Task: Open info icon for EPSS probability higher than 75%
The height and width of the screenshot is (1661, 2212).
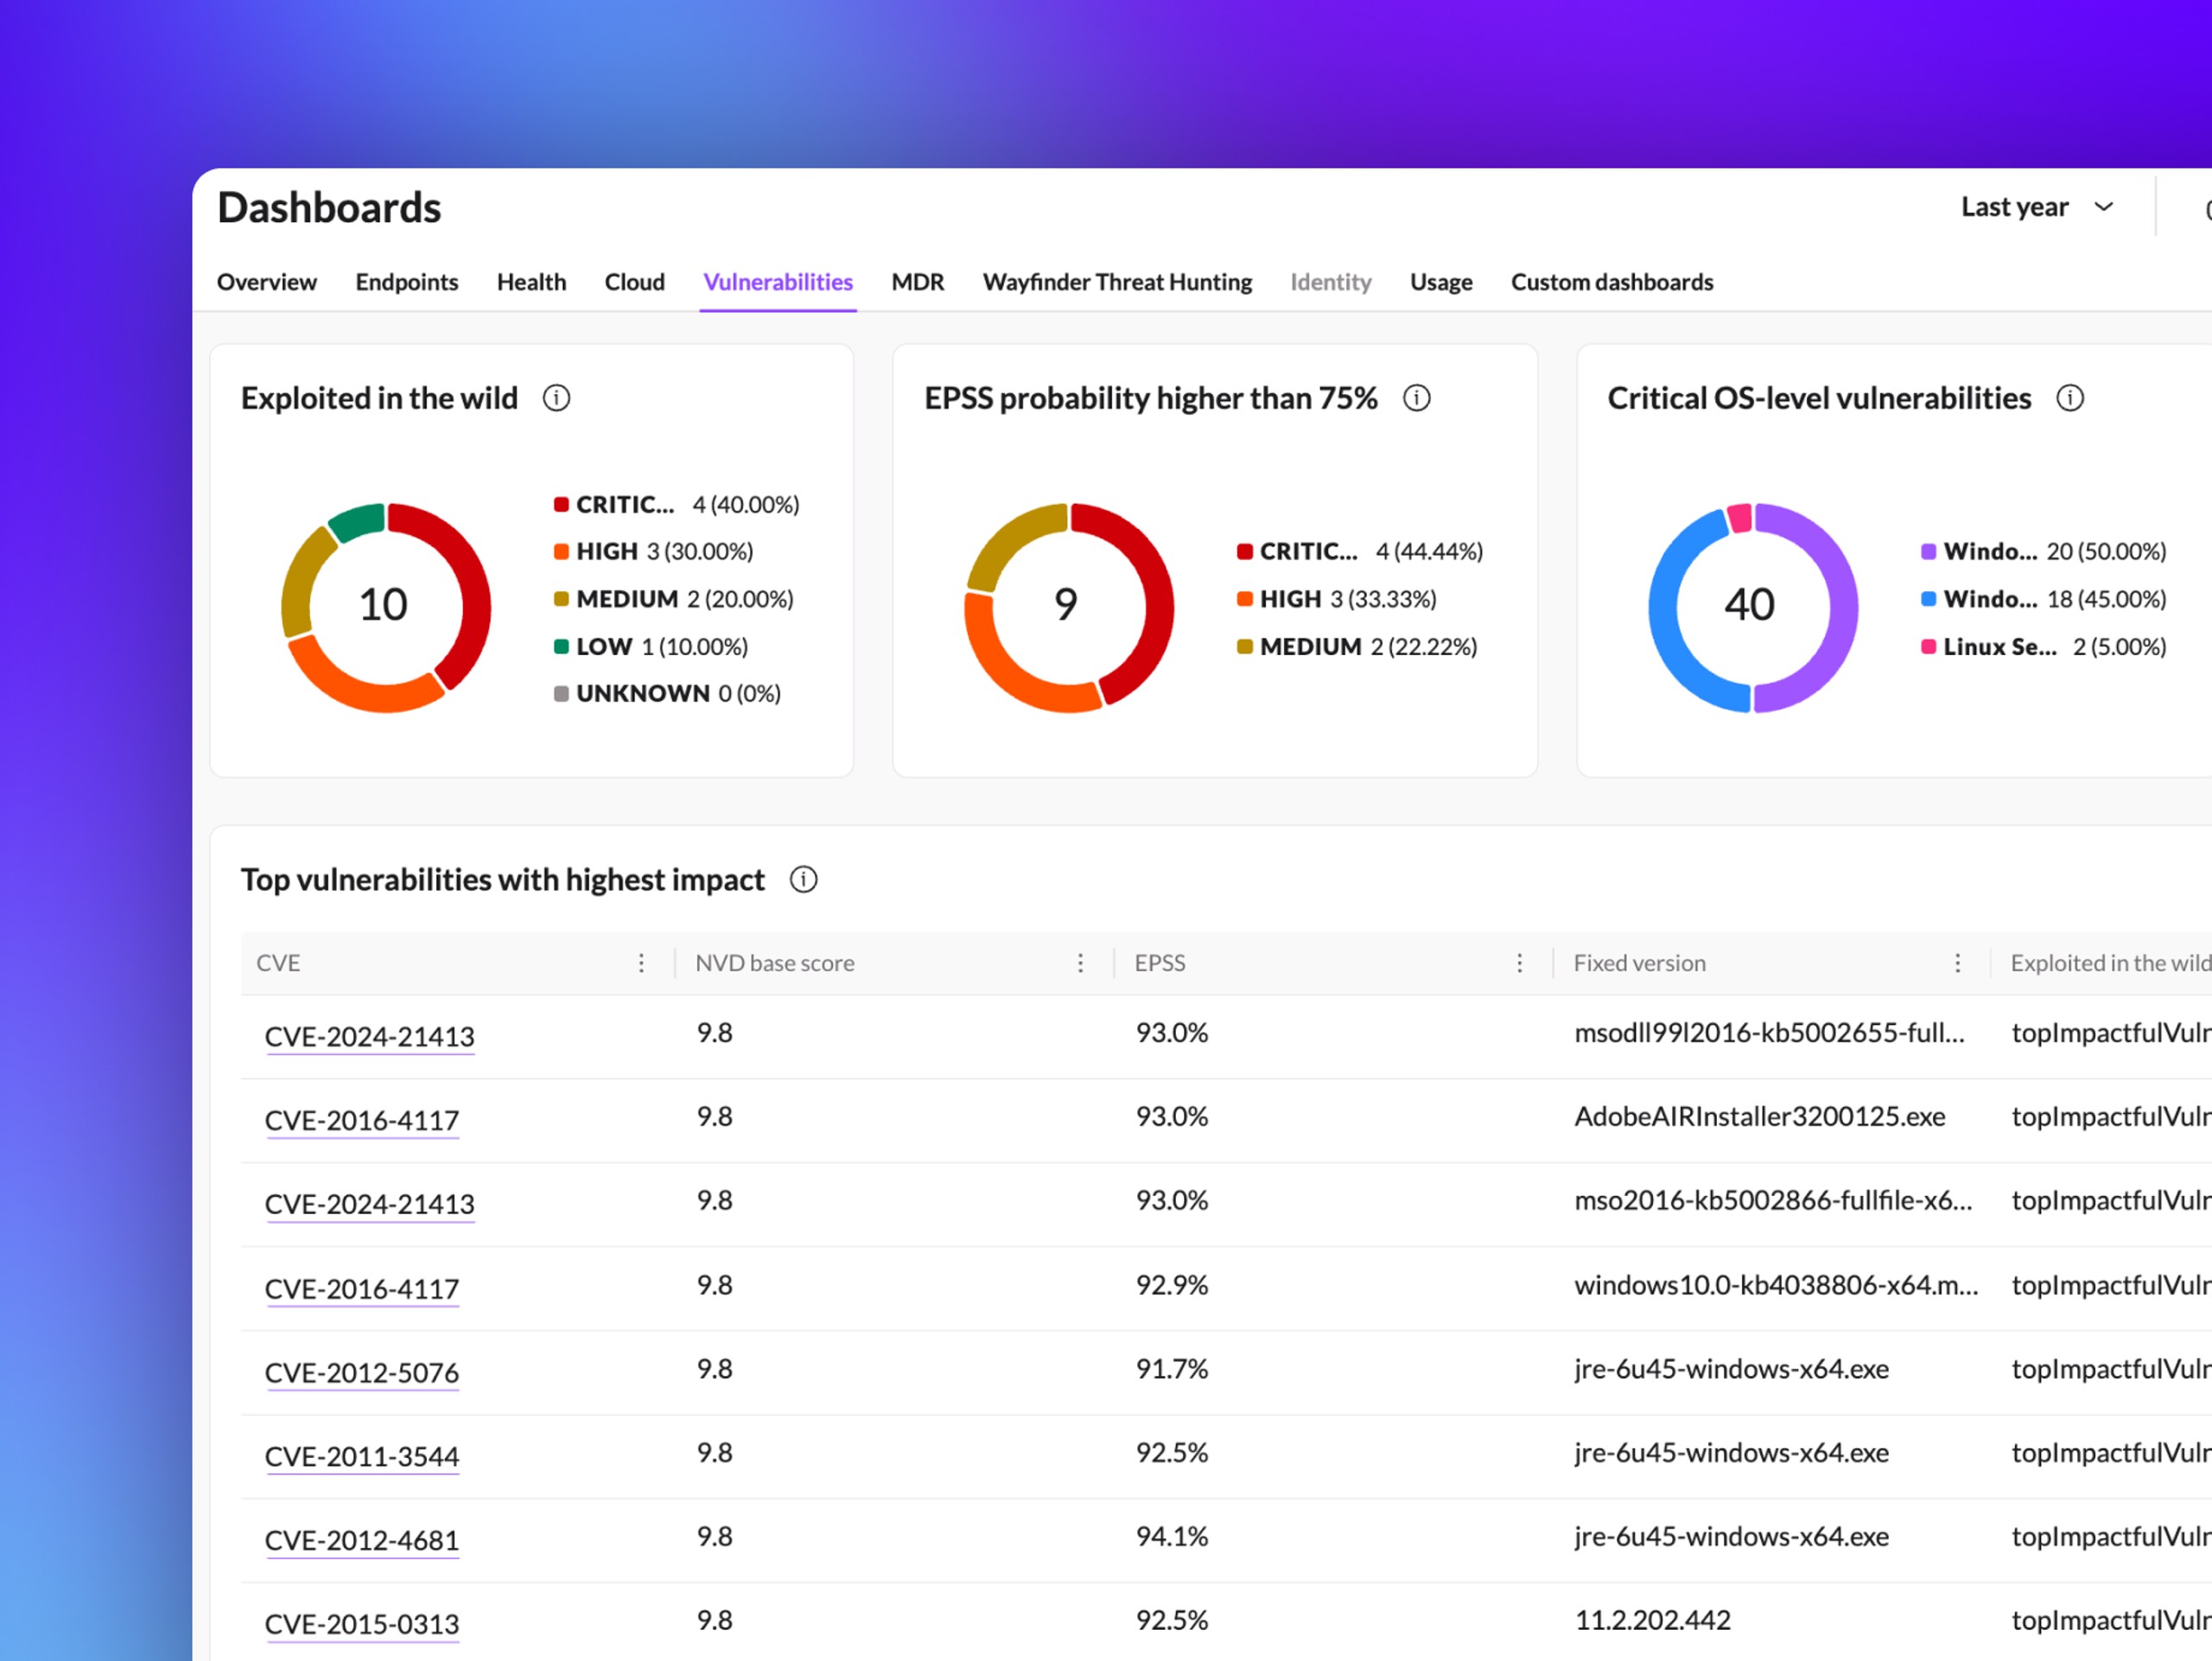Action: pyautogui.click(x=1417, y=398)
